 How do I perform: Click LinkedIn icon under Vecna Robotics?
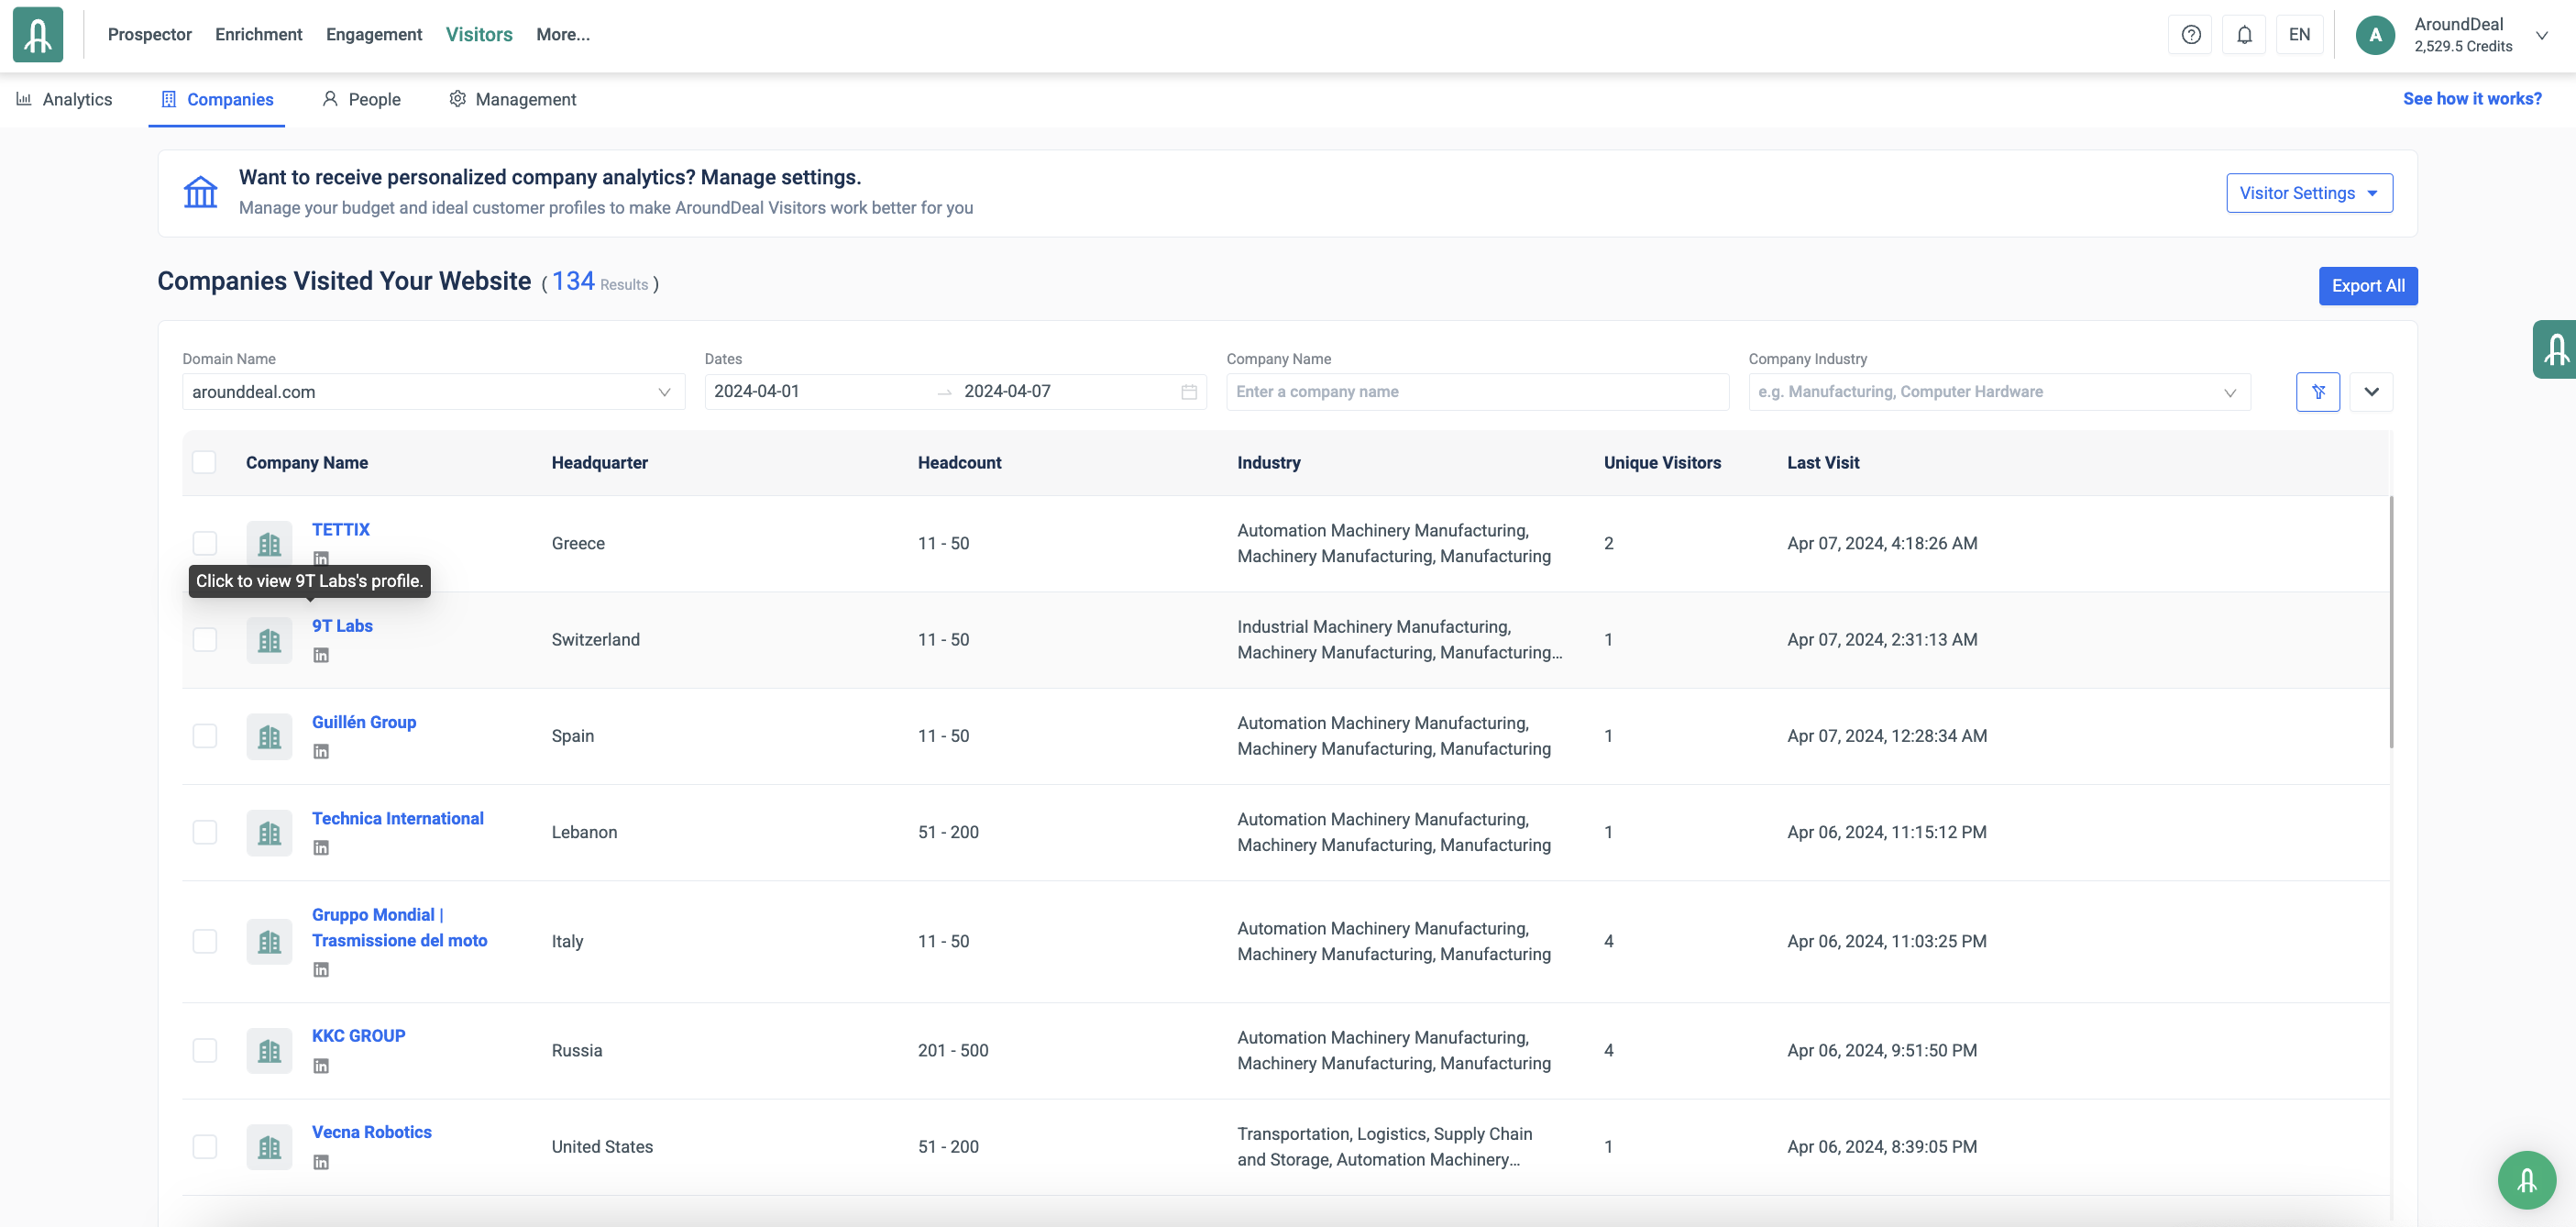coord(321,1162)
